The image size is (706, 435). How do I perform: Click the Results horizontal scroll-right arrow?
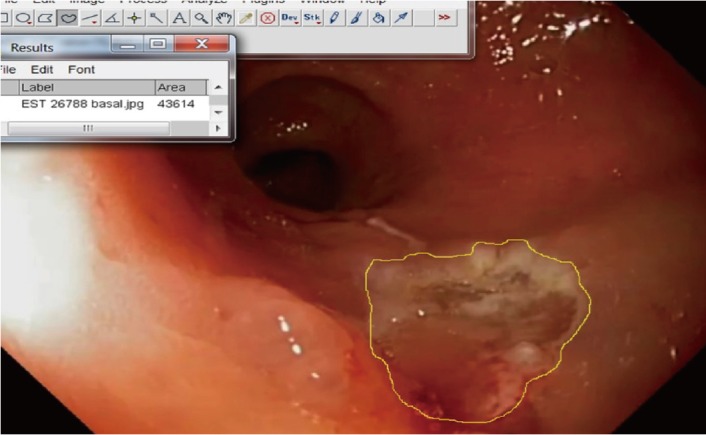218,129
